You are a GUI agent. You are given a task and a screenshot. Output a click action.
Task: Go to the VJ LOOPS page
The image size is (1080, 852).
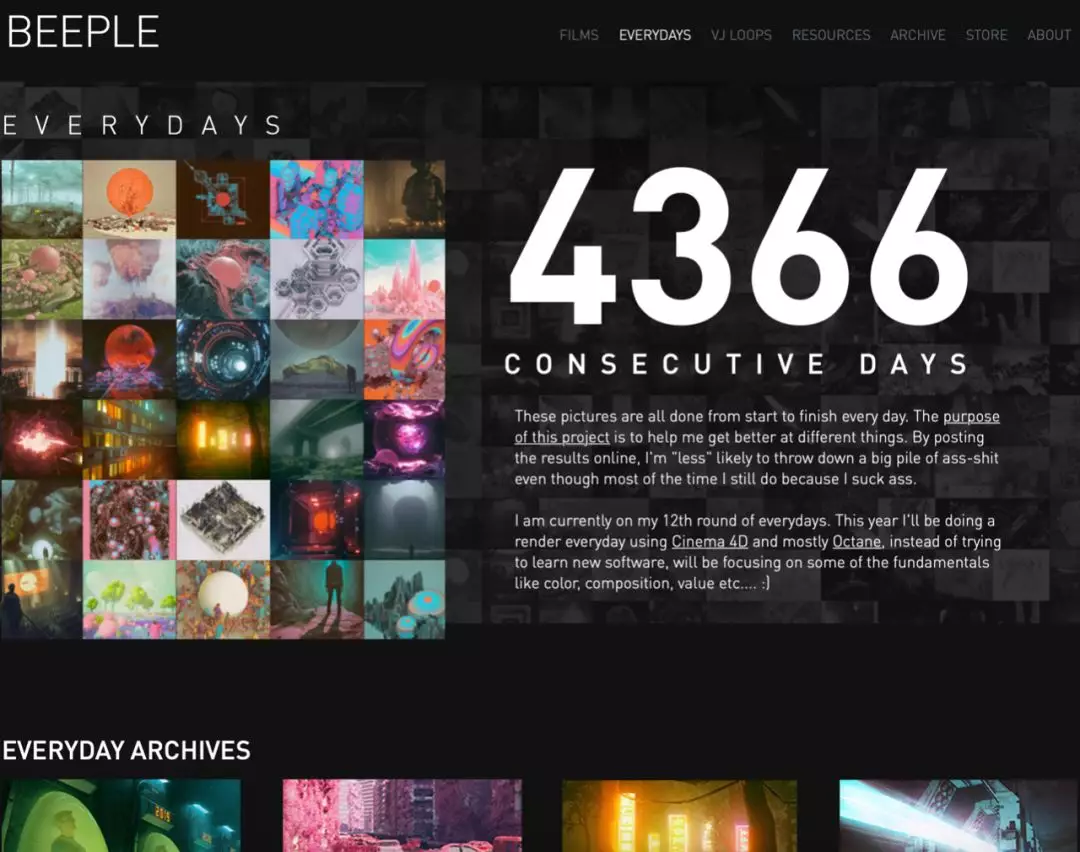[741, 35]
